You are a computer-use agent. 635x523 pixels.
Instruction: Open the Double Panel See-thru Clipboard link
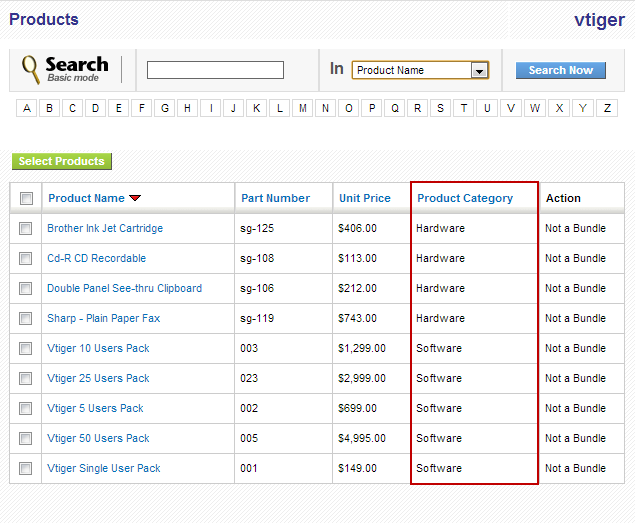(124, 288)
